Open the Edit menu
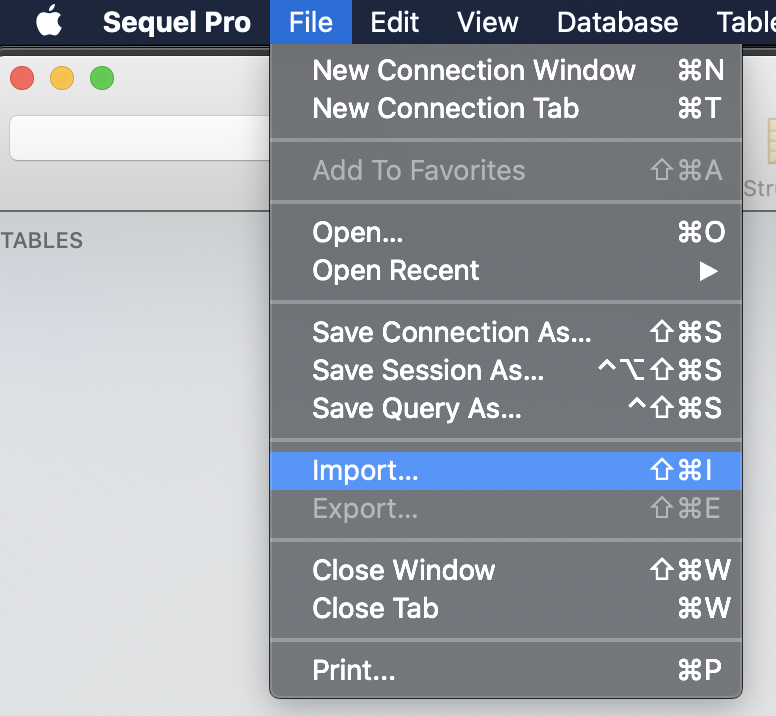This screenshot has width=776, height=716. pos(394,22)
